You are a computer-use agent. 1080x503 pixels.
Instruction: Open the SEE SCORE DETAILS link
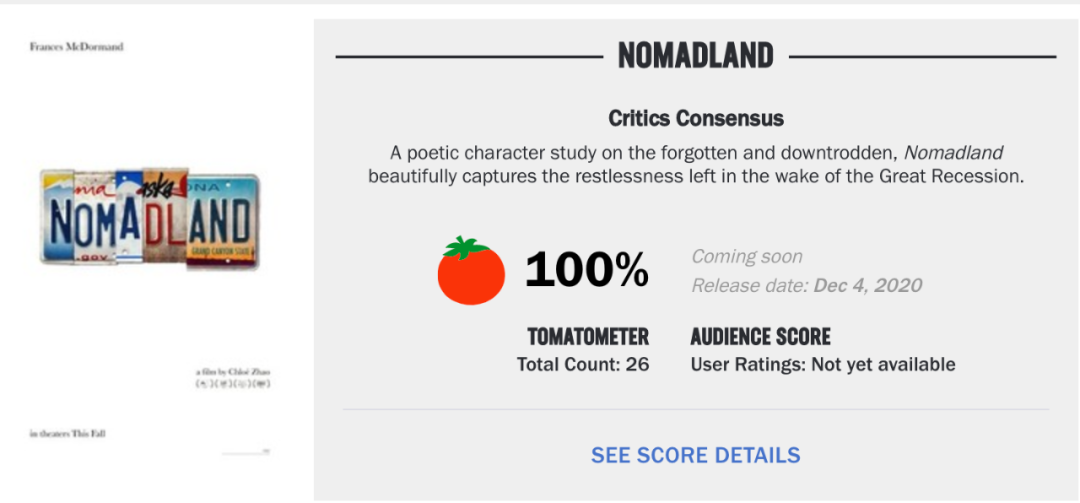click(x=696, y=455)
